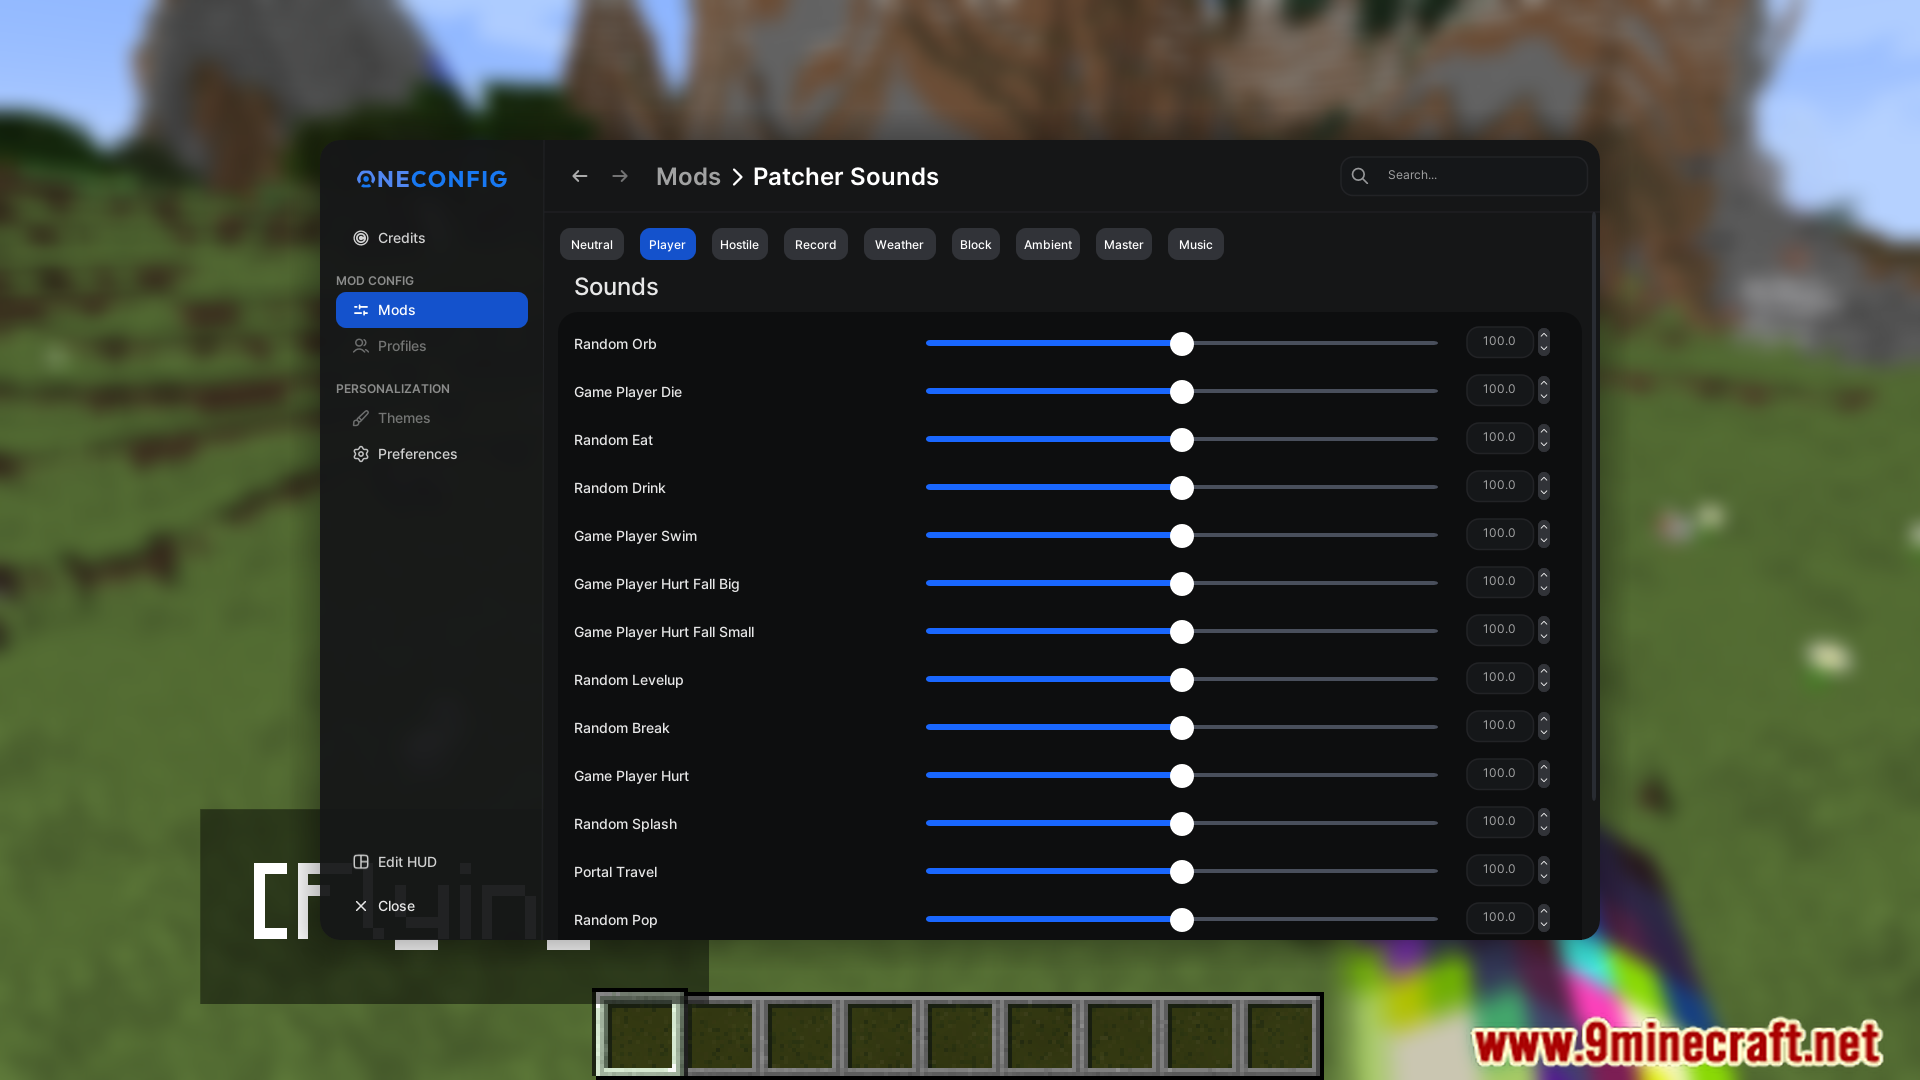The image size is (1920, 1080).
Task: Click the Game Player Swim slider handle
Action: pos(1182,536)
